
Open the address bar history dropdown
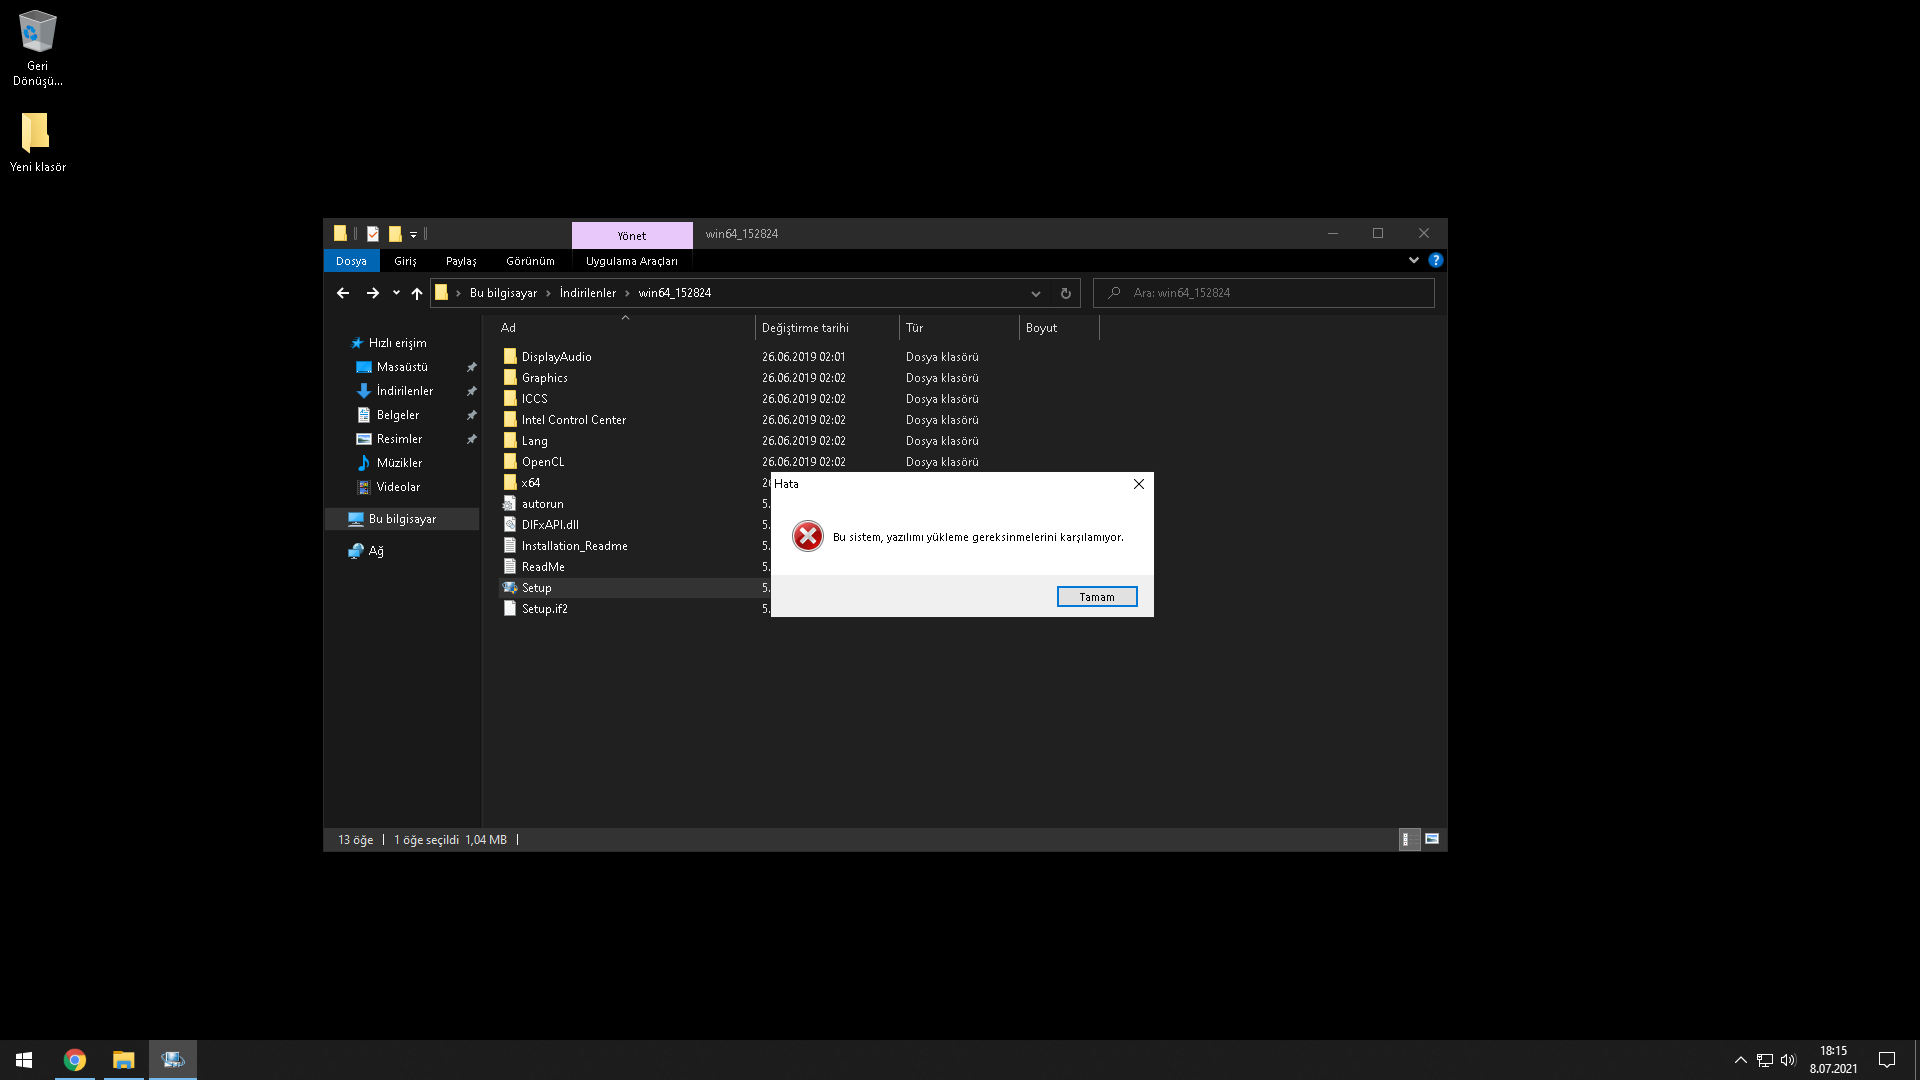(1036, 293)
